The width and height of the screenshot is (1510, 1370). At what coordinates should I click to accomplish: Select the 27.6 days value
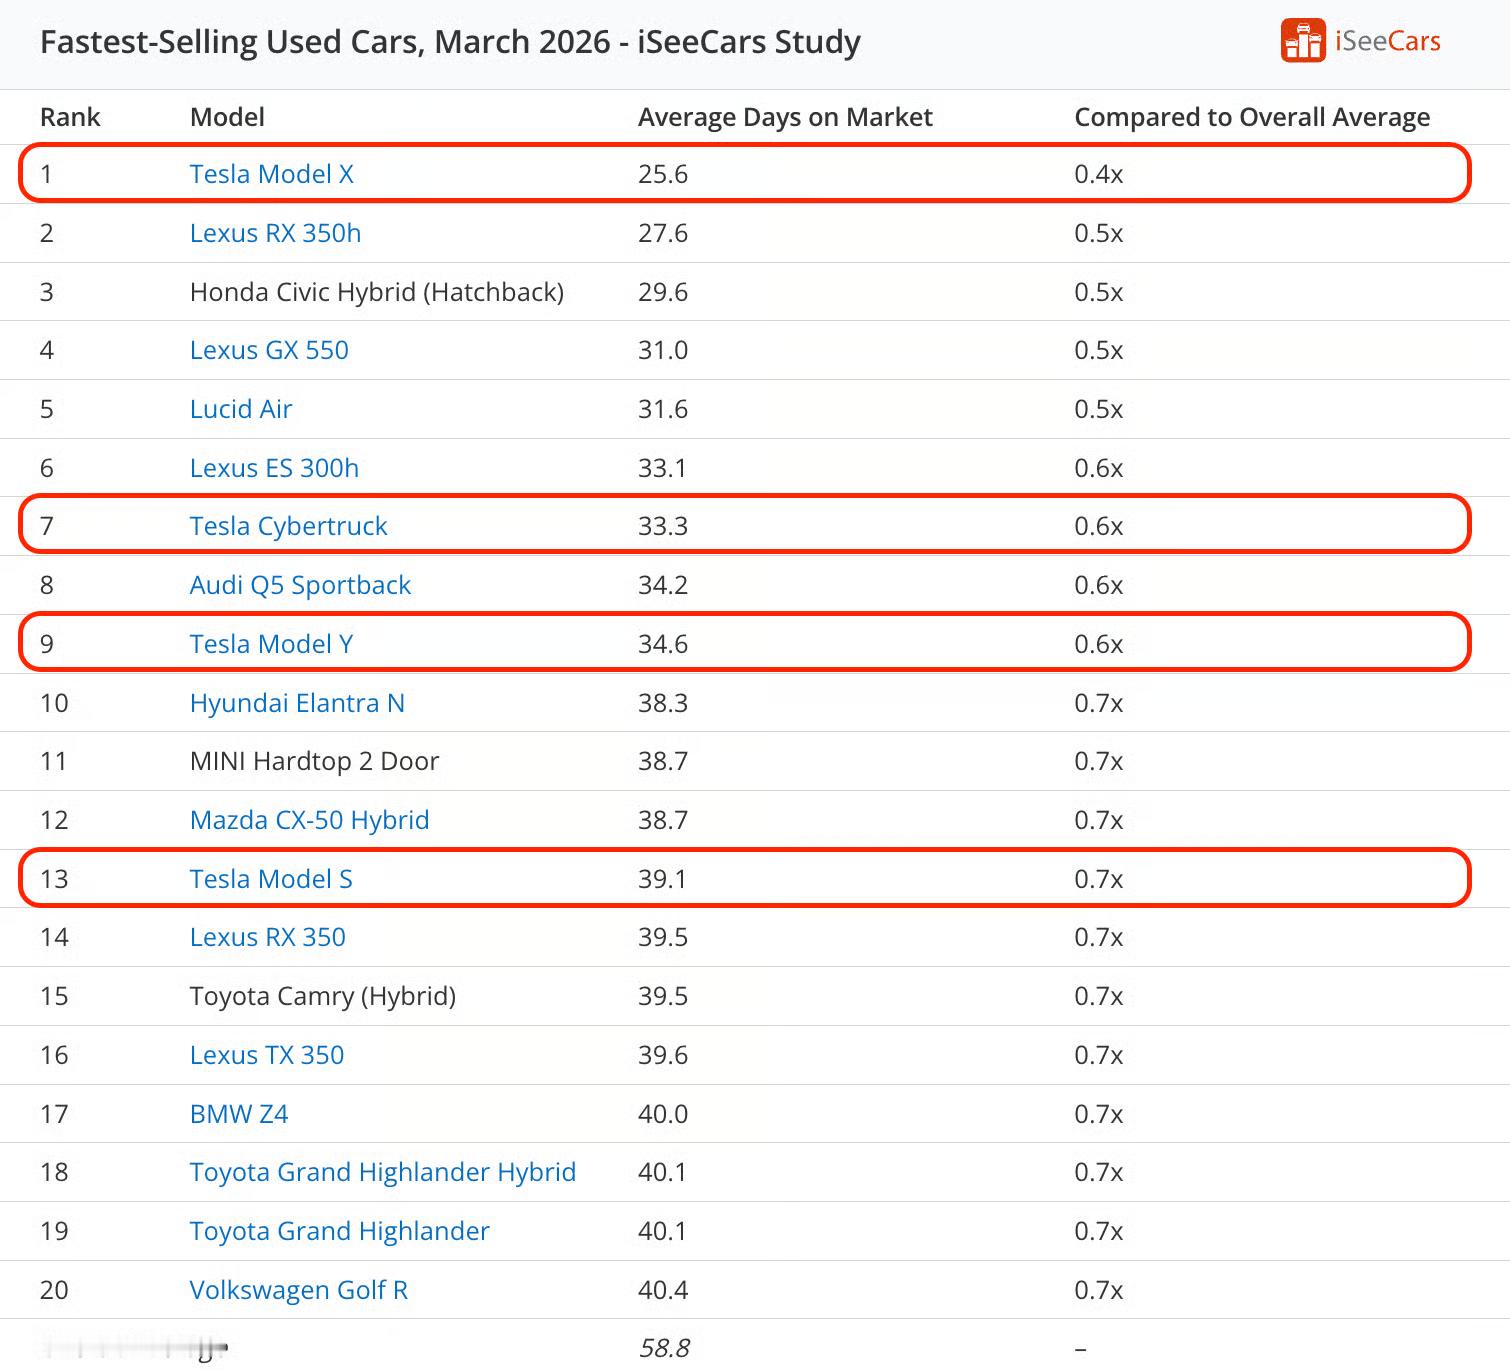tap(663, 233)
